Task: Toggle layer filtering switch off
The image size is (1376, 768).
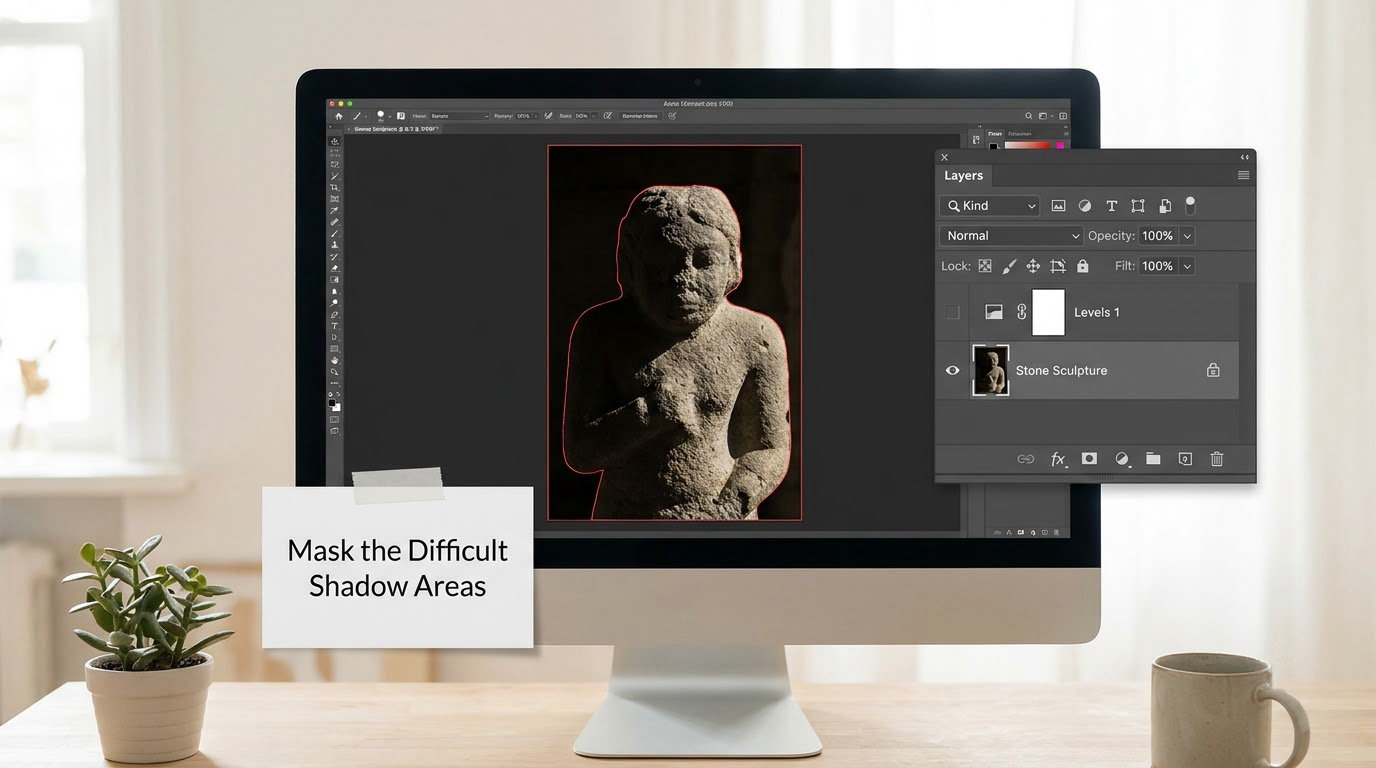Action: pyautogui.click(x=1190, y=205)
